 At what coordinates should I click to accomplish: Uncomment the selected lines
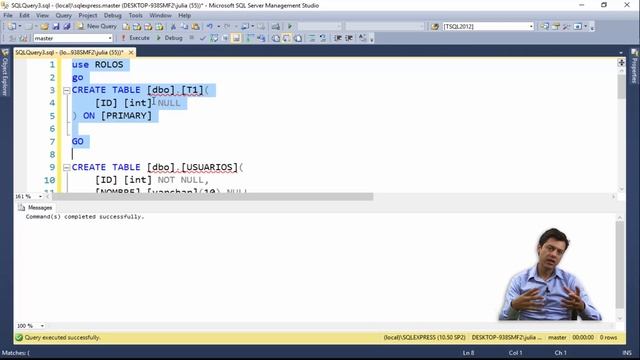point(322,38)
